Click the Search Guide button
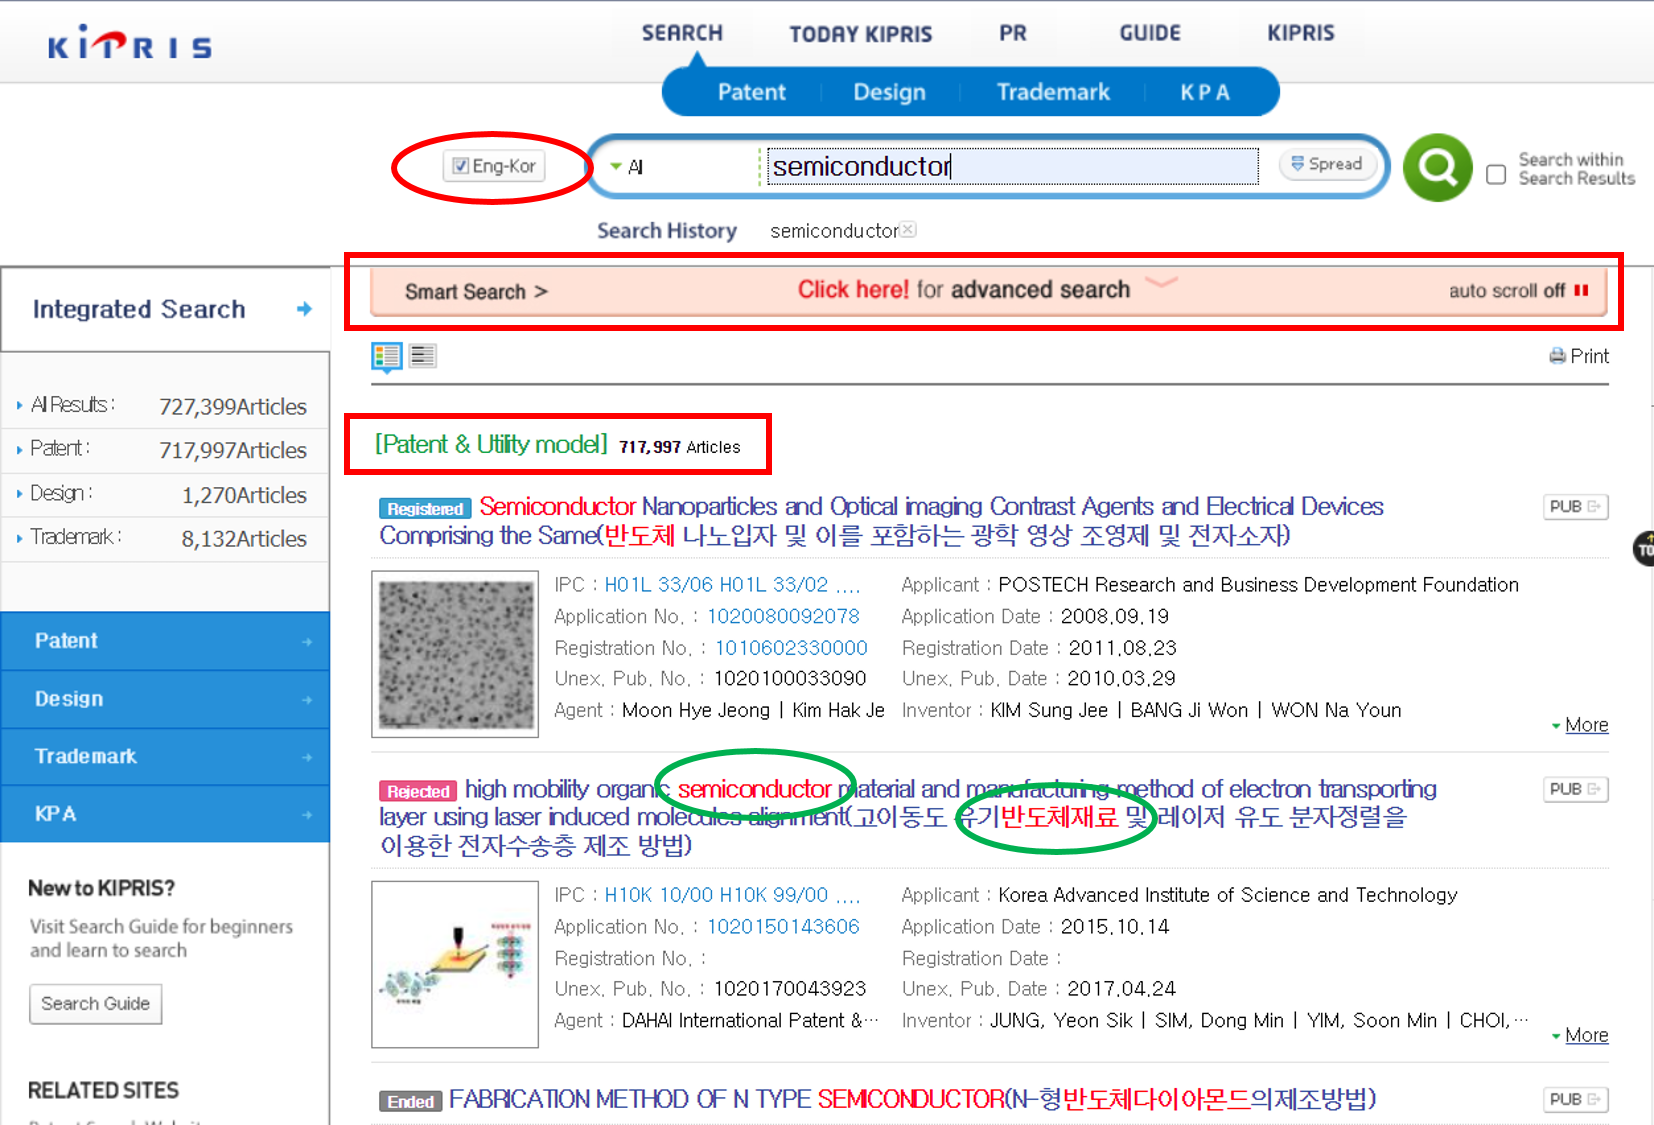This screenshot has width=1654, height=1125. point(95,1004)
